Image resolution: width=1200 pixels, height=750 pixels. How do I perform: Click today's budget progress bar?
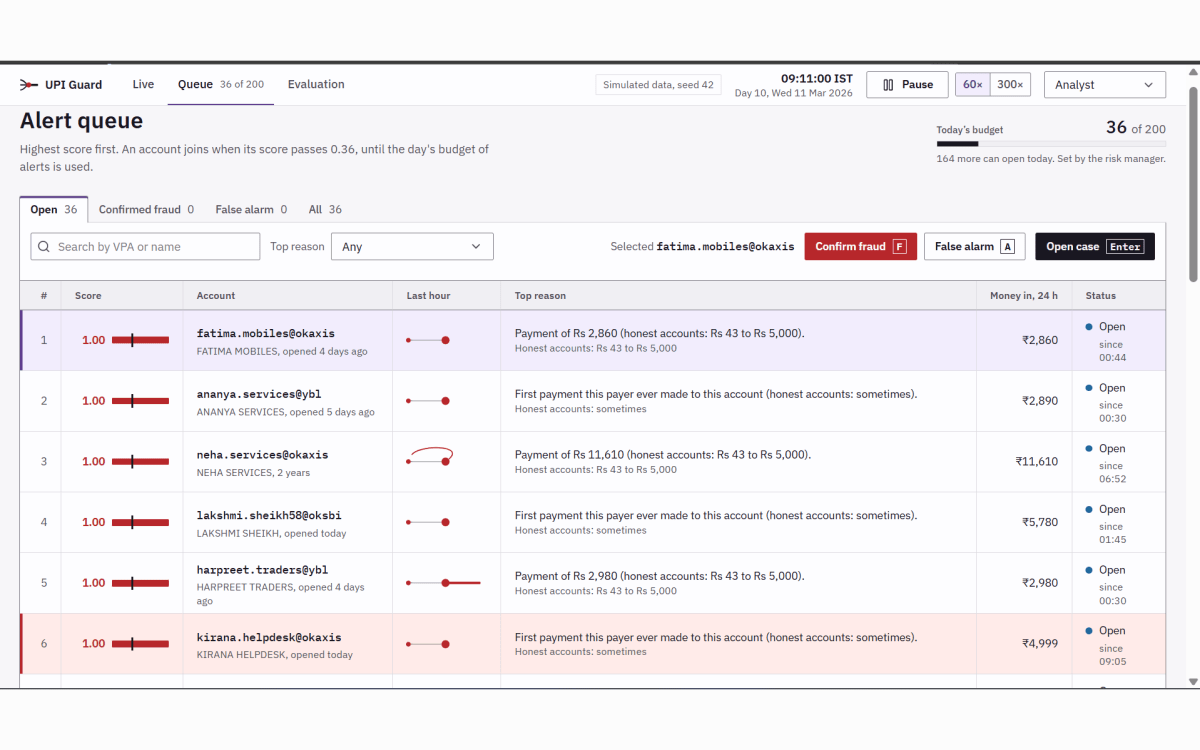[1051, 144]
